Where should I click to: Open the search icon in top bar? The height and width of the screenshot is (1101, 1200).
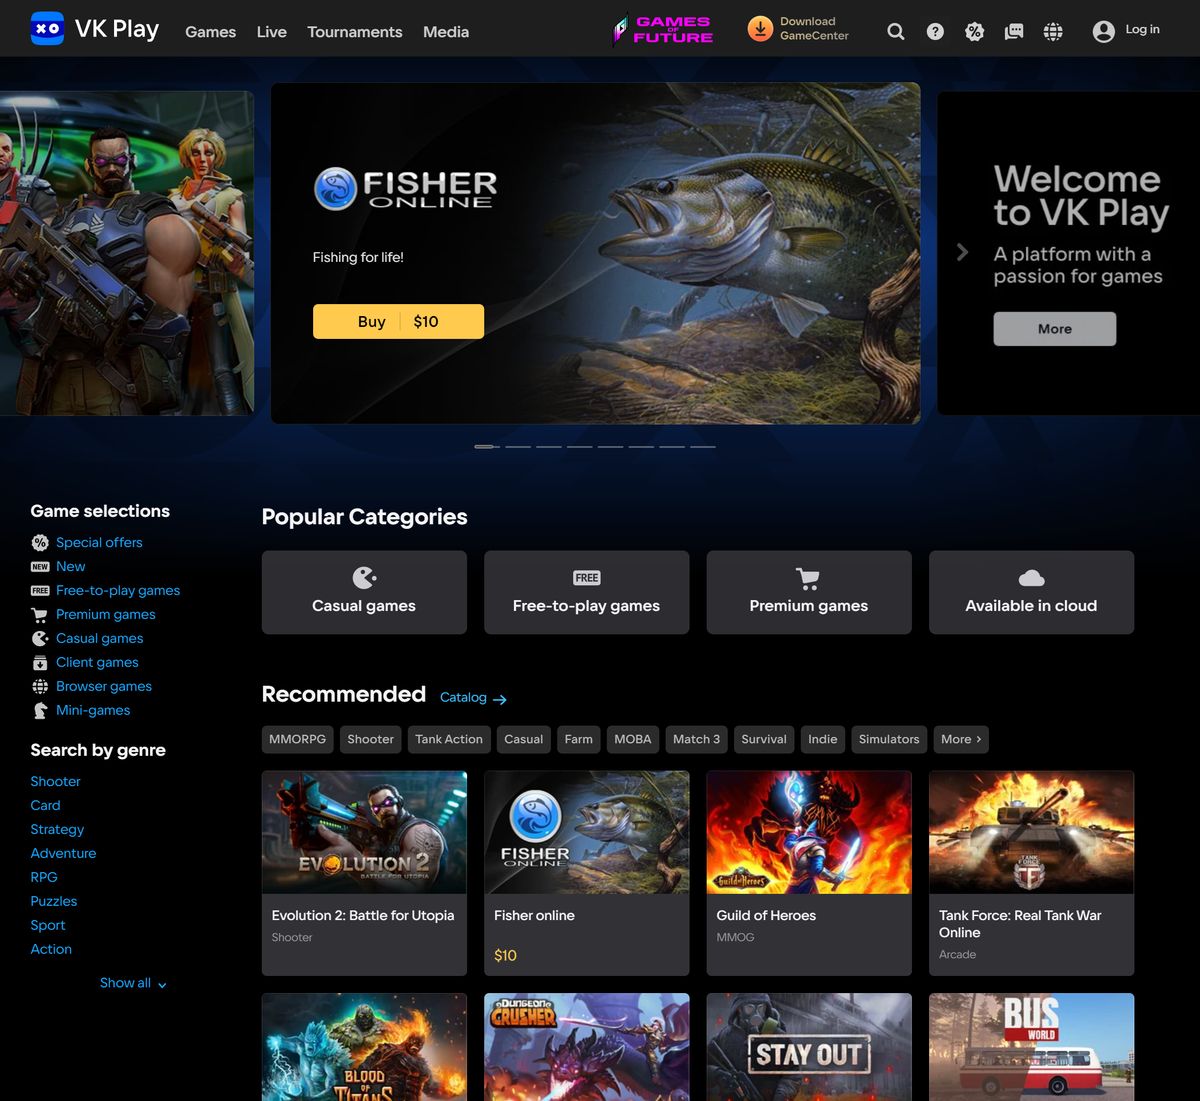coord(895,31)
